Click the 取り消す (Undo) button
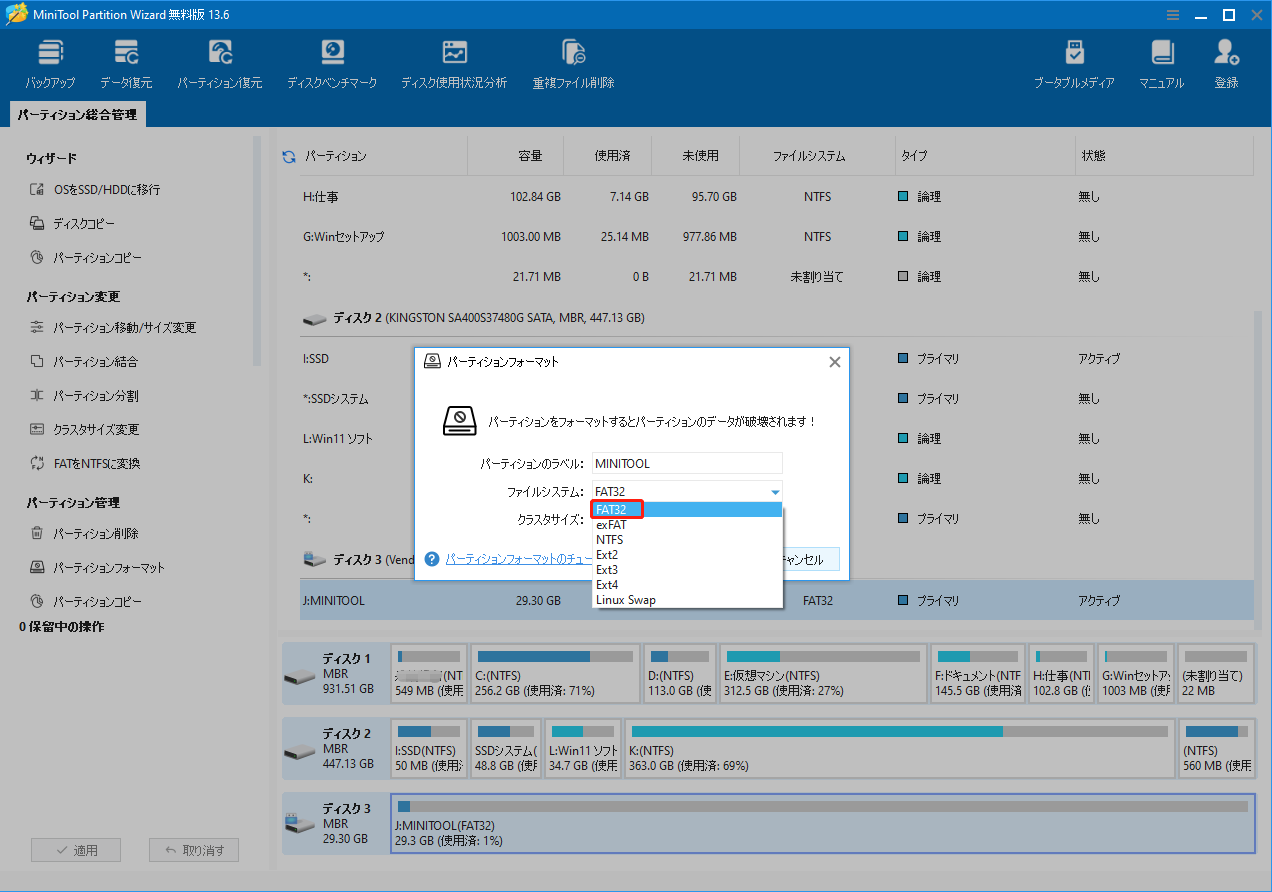 click(x=194, y=851)
